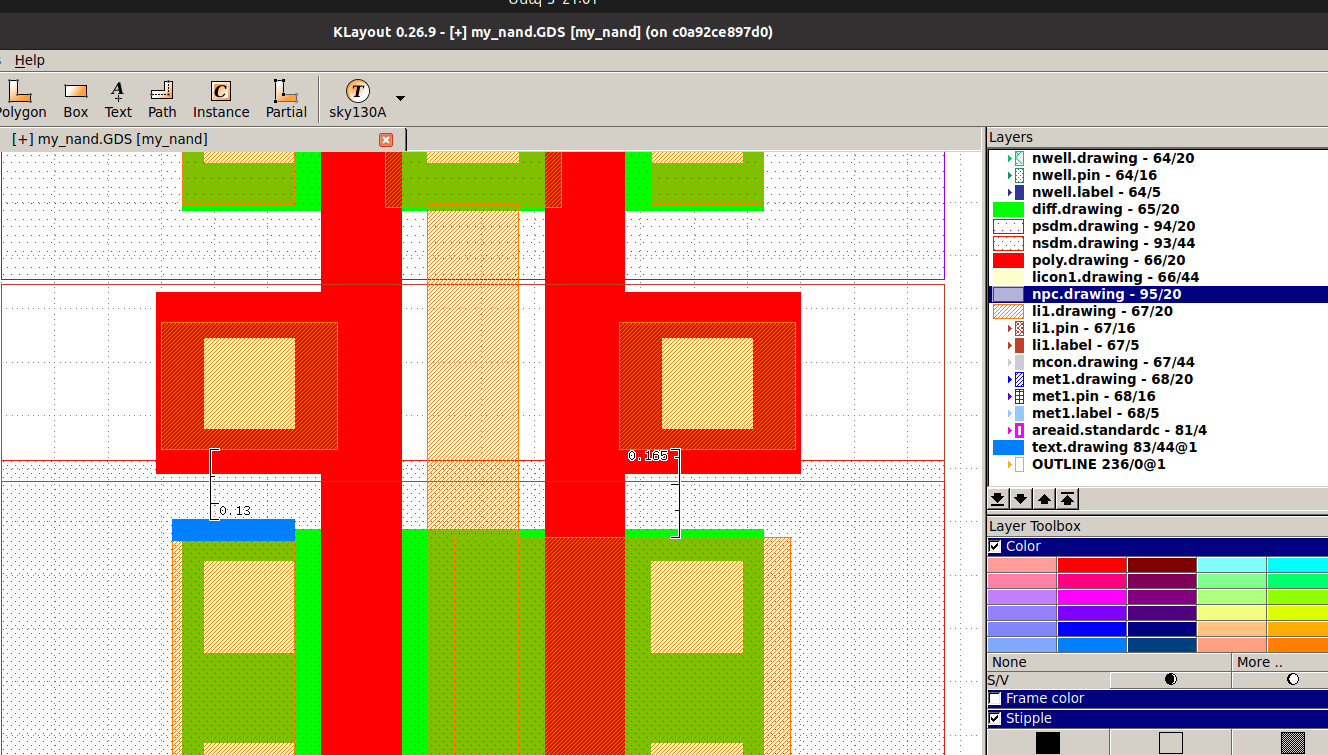Click the li1.drawing hatched layer swatch
This screenshot has height=755, width=1328.
[1008, 311]
